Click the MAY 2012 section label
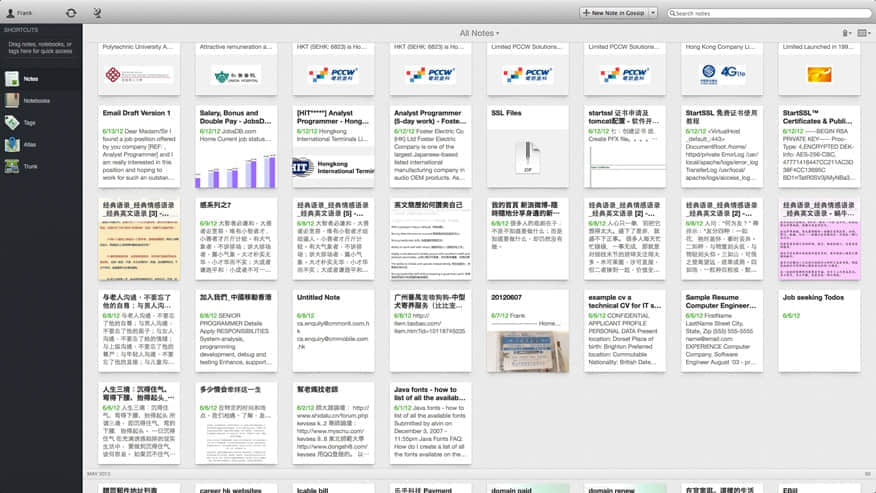876x493 pixels. [99, 474]
